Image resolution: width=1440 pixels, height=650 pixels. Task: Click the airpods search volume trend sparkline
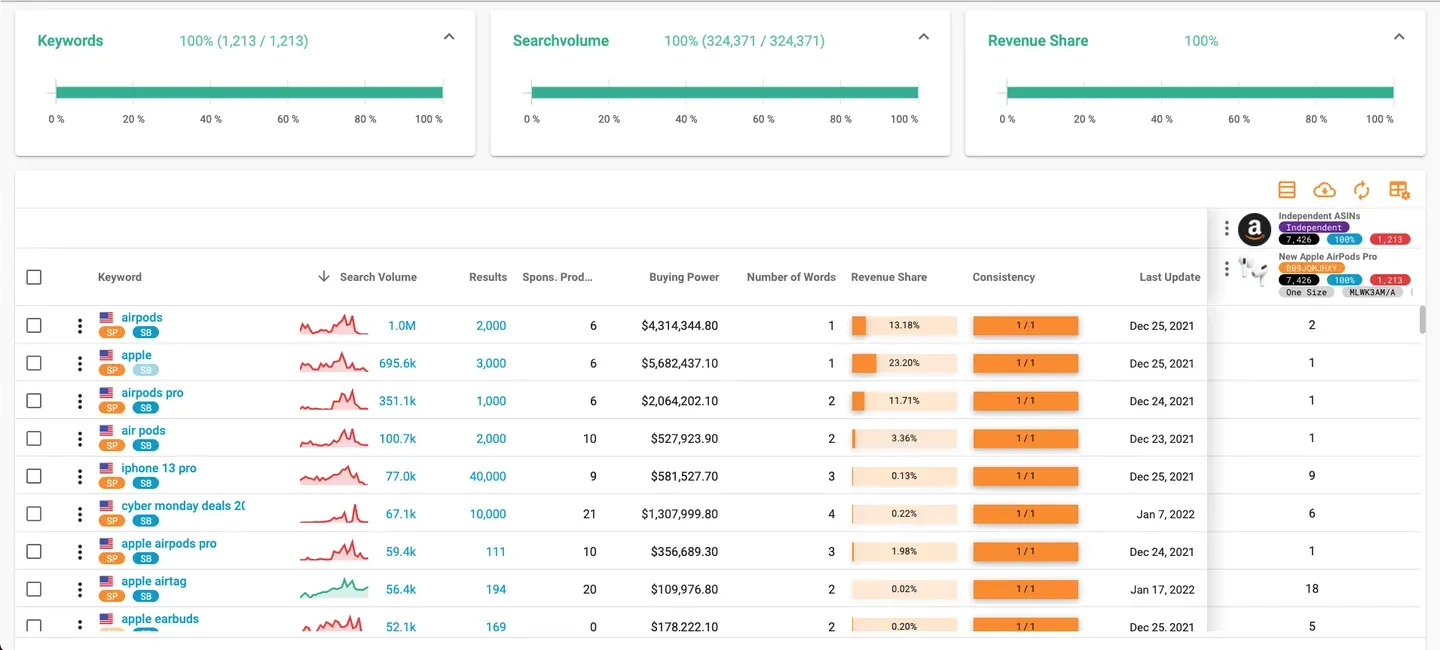(x=334, y=325)
